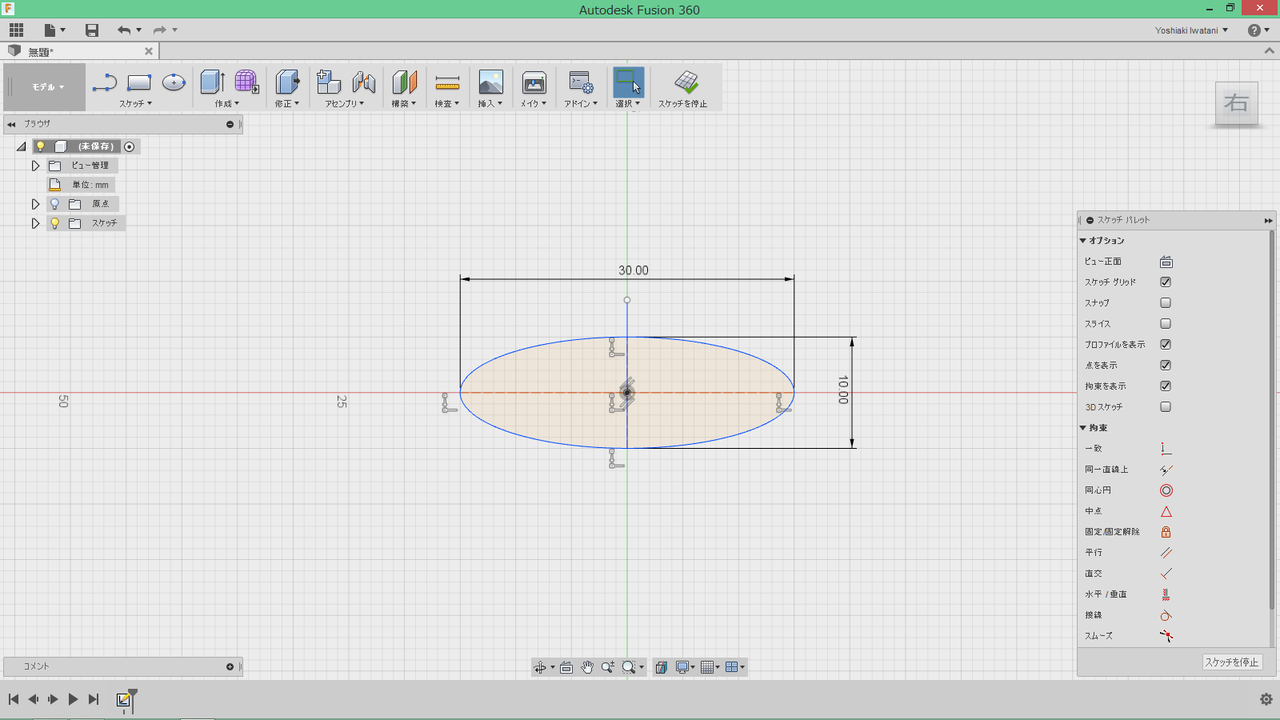The height and width of the screenshot is (720, 1280).
Task: Click the insert image icon under 挿入
Action: click(x=490, y=82)
